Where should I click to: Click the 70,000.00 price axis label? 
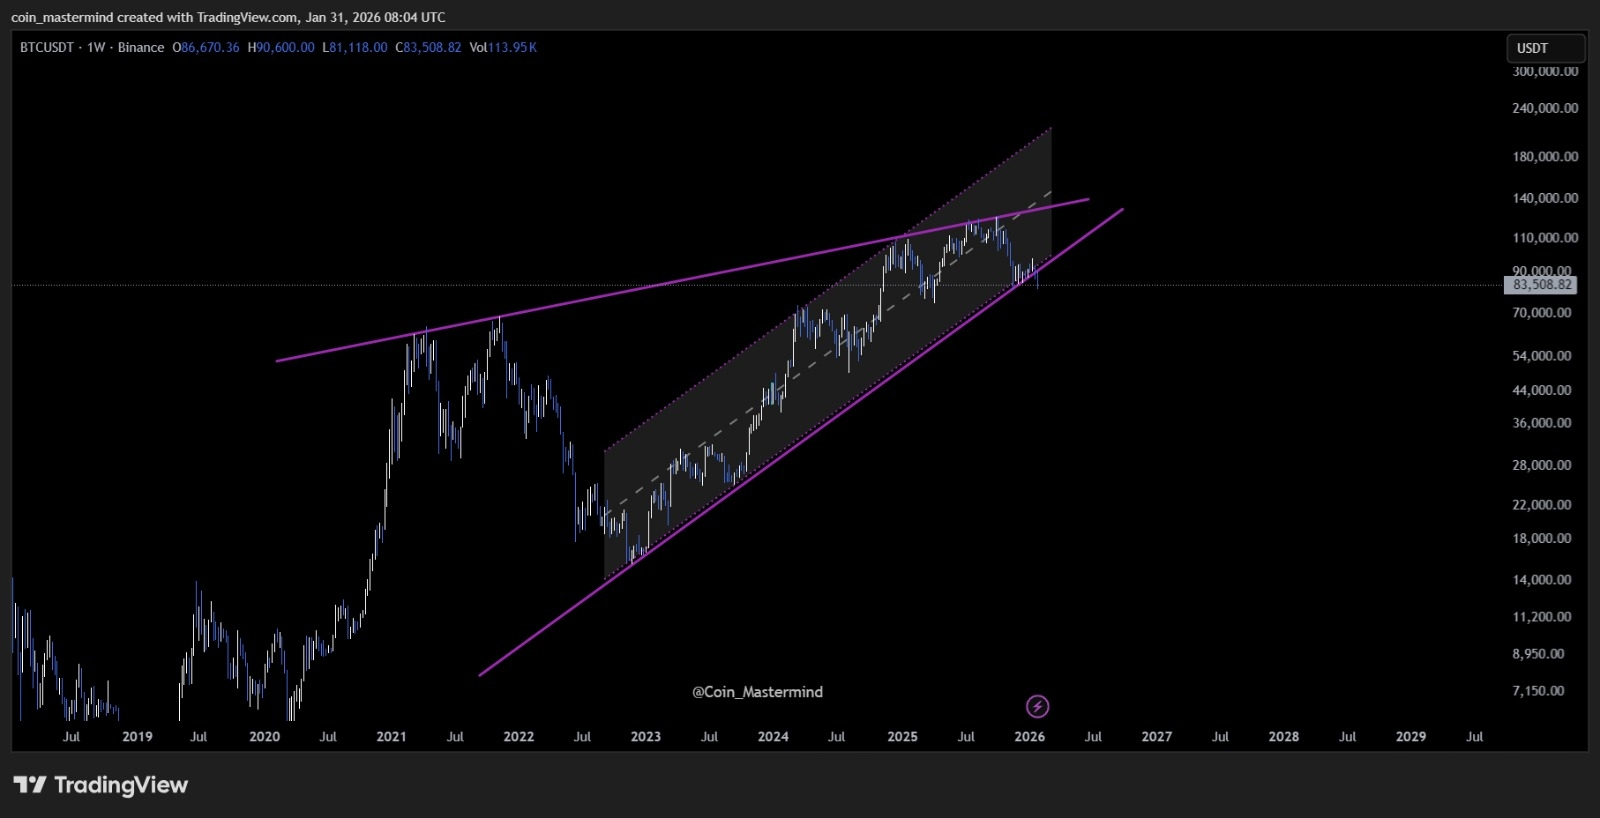pyautogui.click(x=1542, y=313)
